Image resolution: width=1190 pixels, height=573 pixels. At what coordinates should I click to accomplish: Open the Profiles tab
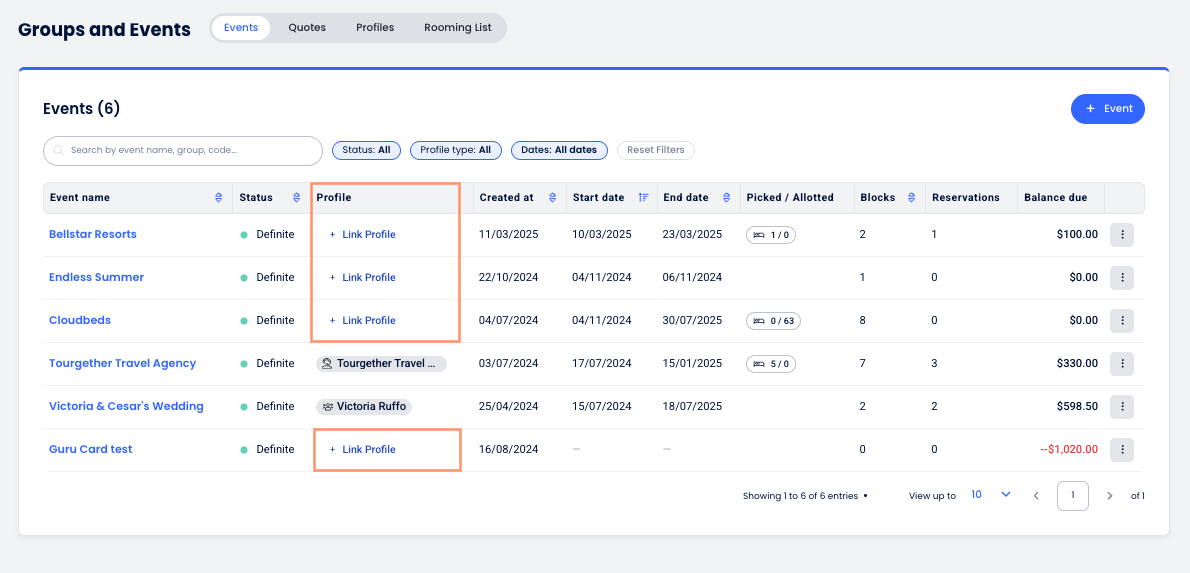375,28
